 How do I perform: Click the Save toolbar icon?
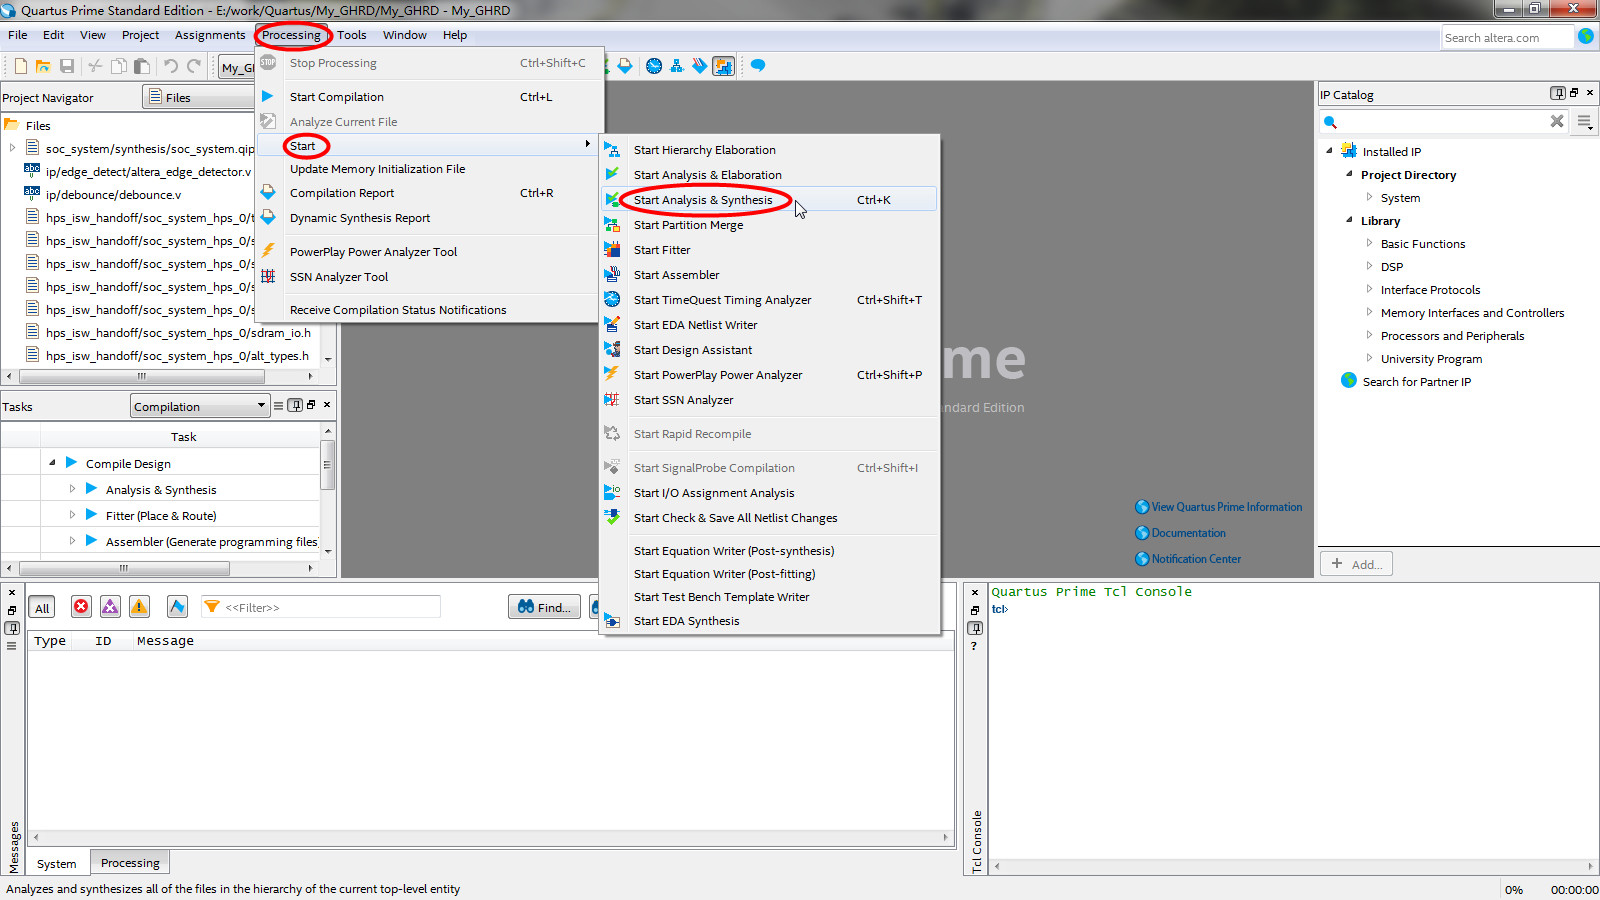pyautogui.click(x=67, y=66)
